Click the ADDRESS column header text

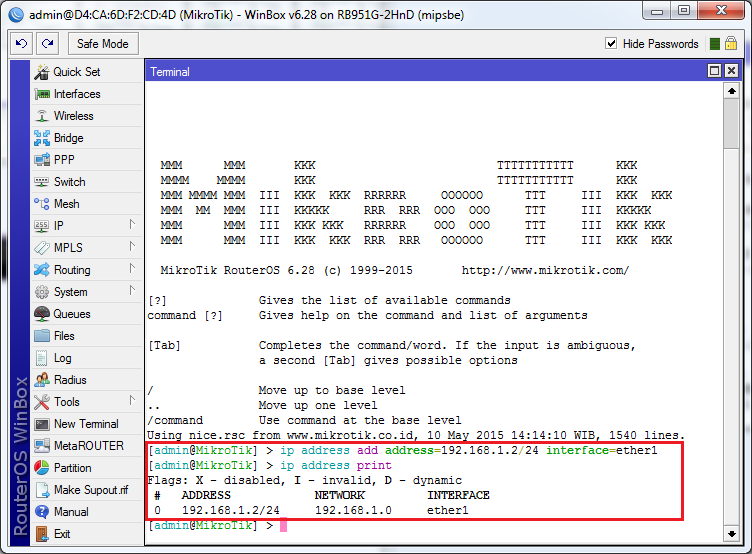pos(206,495)
